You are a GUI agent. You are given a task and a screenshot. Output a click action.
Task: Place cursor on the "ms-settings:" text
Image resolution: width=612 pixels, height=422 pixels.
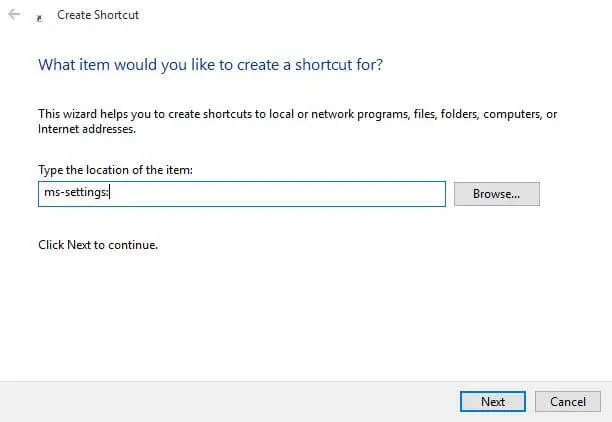click(x=76, y=192)
